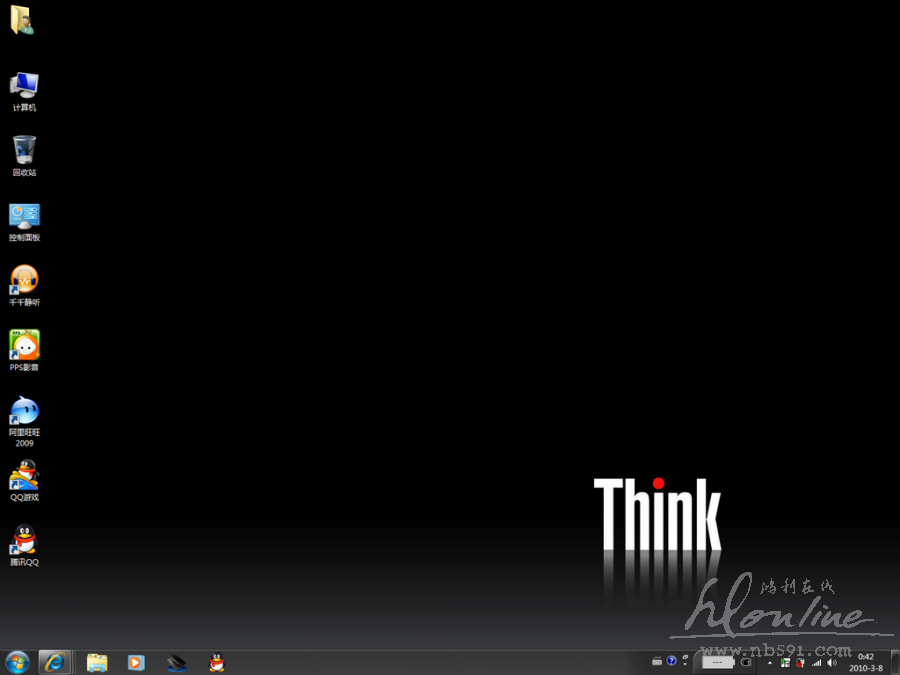This screenshot has height=675, width=900.
Task: Click the tray icon with the red X
Action: coord(800,663)
